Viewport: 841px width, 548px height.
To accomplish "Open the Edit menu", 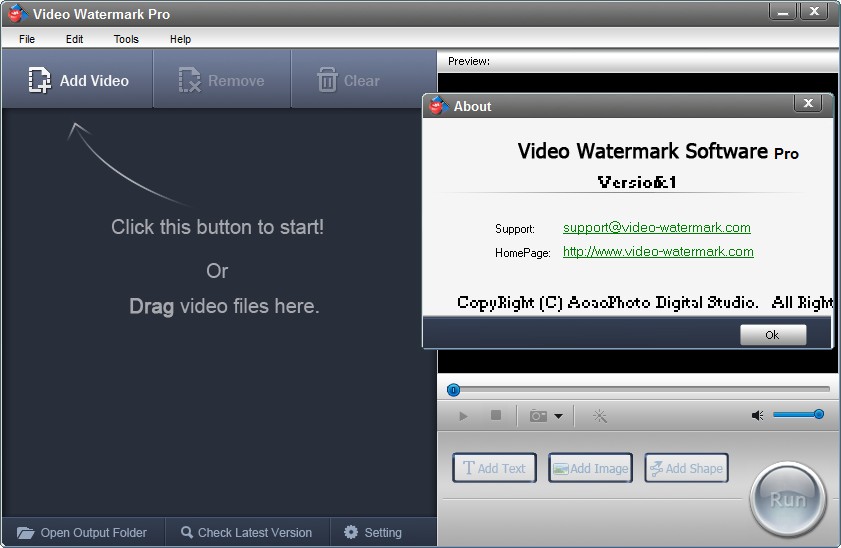I will click(75, 39).
